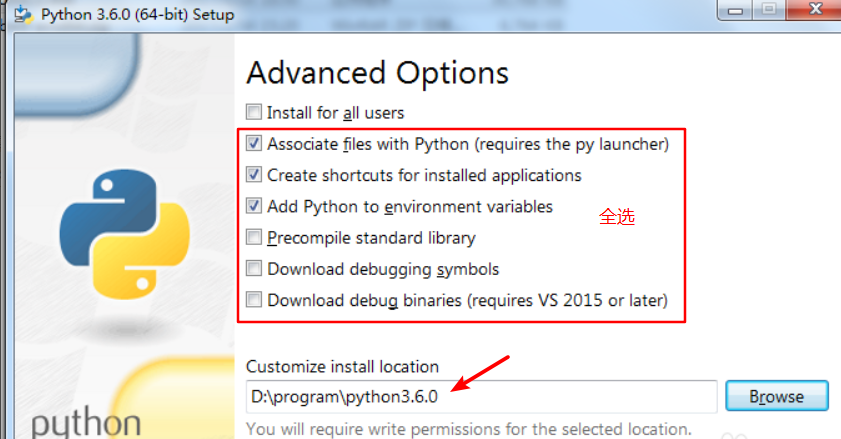Toggle Create shortcuts for installed applications
This screenshot has width=841, height=439.
pyautogui.click(x=254, y=174)
